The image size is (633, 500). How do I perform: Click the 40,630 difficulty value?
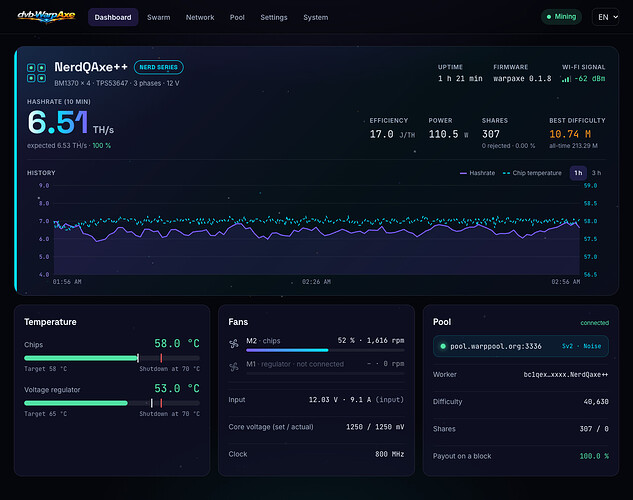[x=596, y=402]
